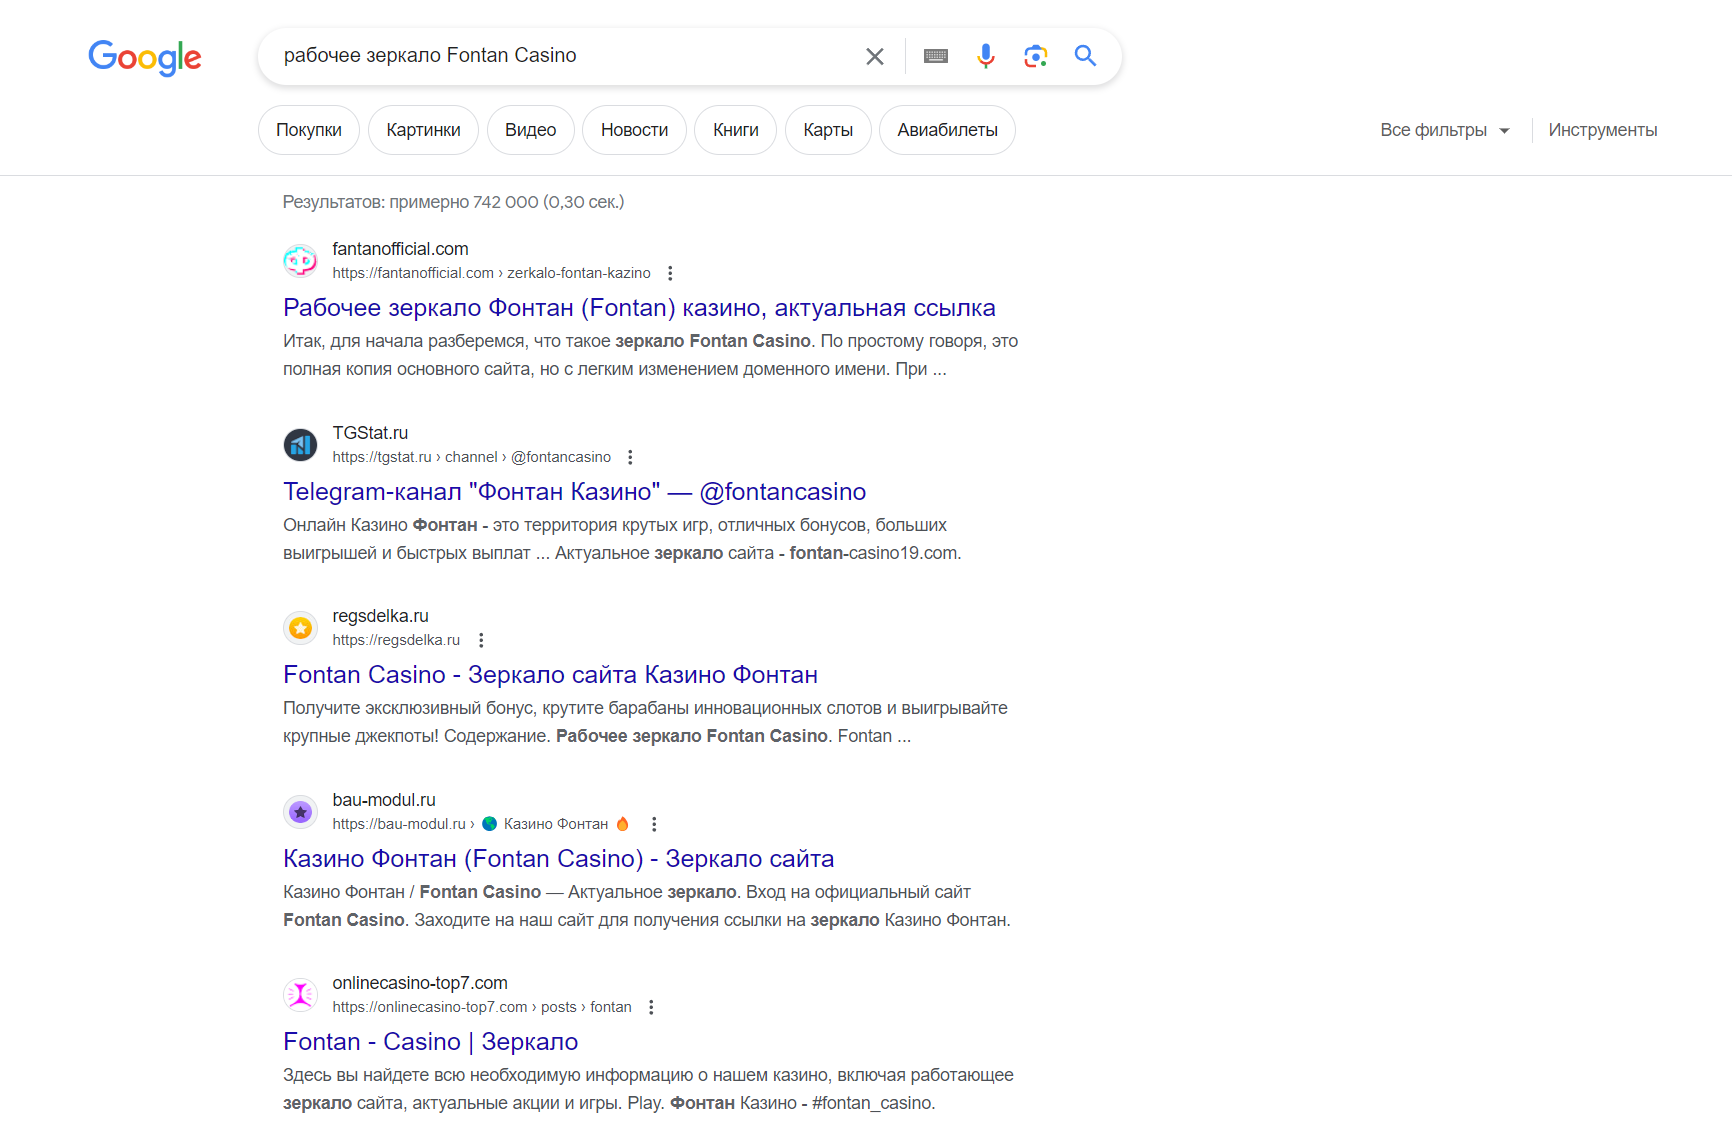Open more options for fantanofficial.com result
The width and height of the screenshot is (1732, 1139).
tap(670, 273)
